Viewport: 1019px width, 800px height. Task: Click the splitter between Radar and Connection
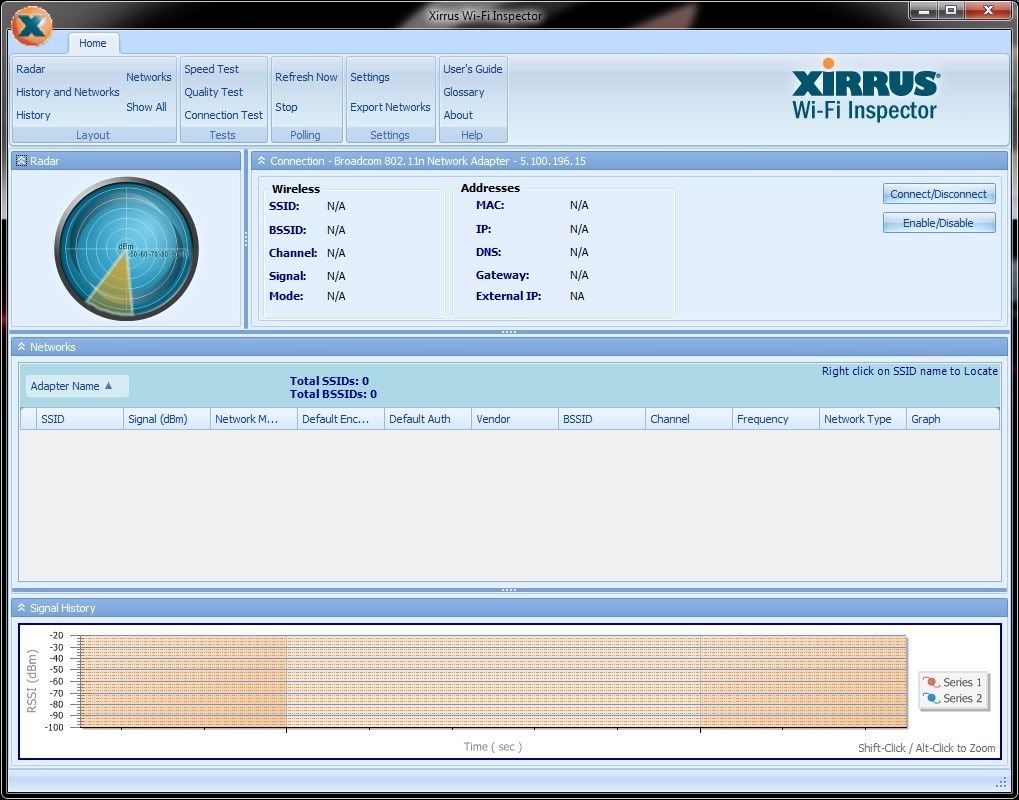246,240
